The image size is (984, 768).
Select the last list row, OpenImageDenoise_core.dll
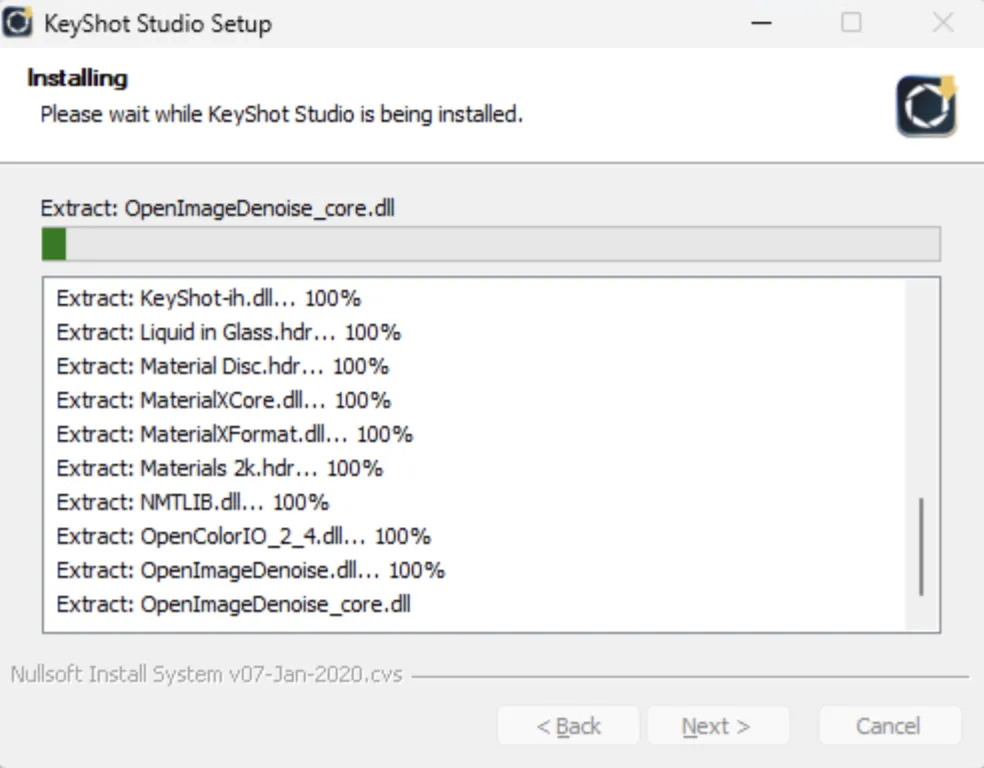click(233, 604)
